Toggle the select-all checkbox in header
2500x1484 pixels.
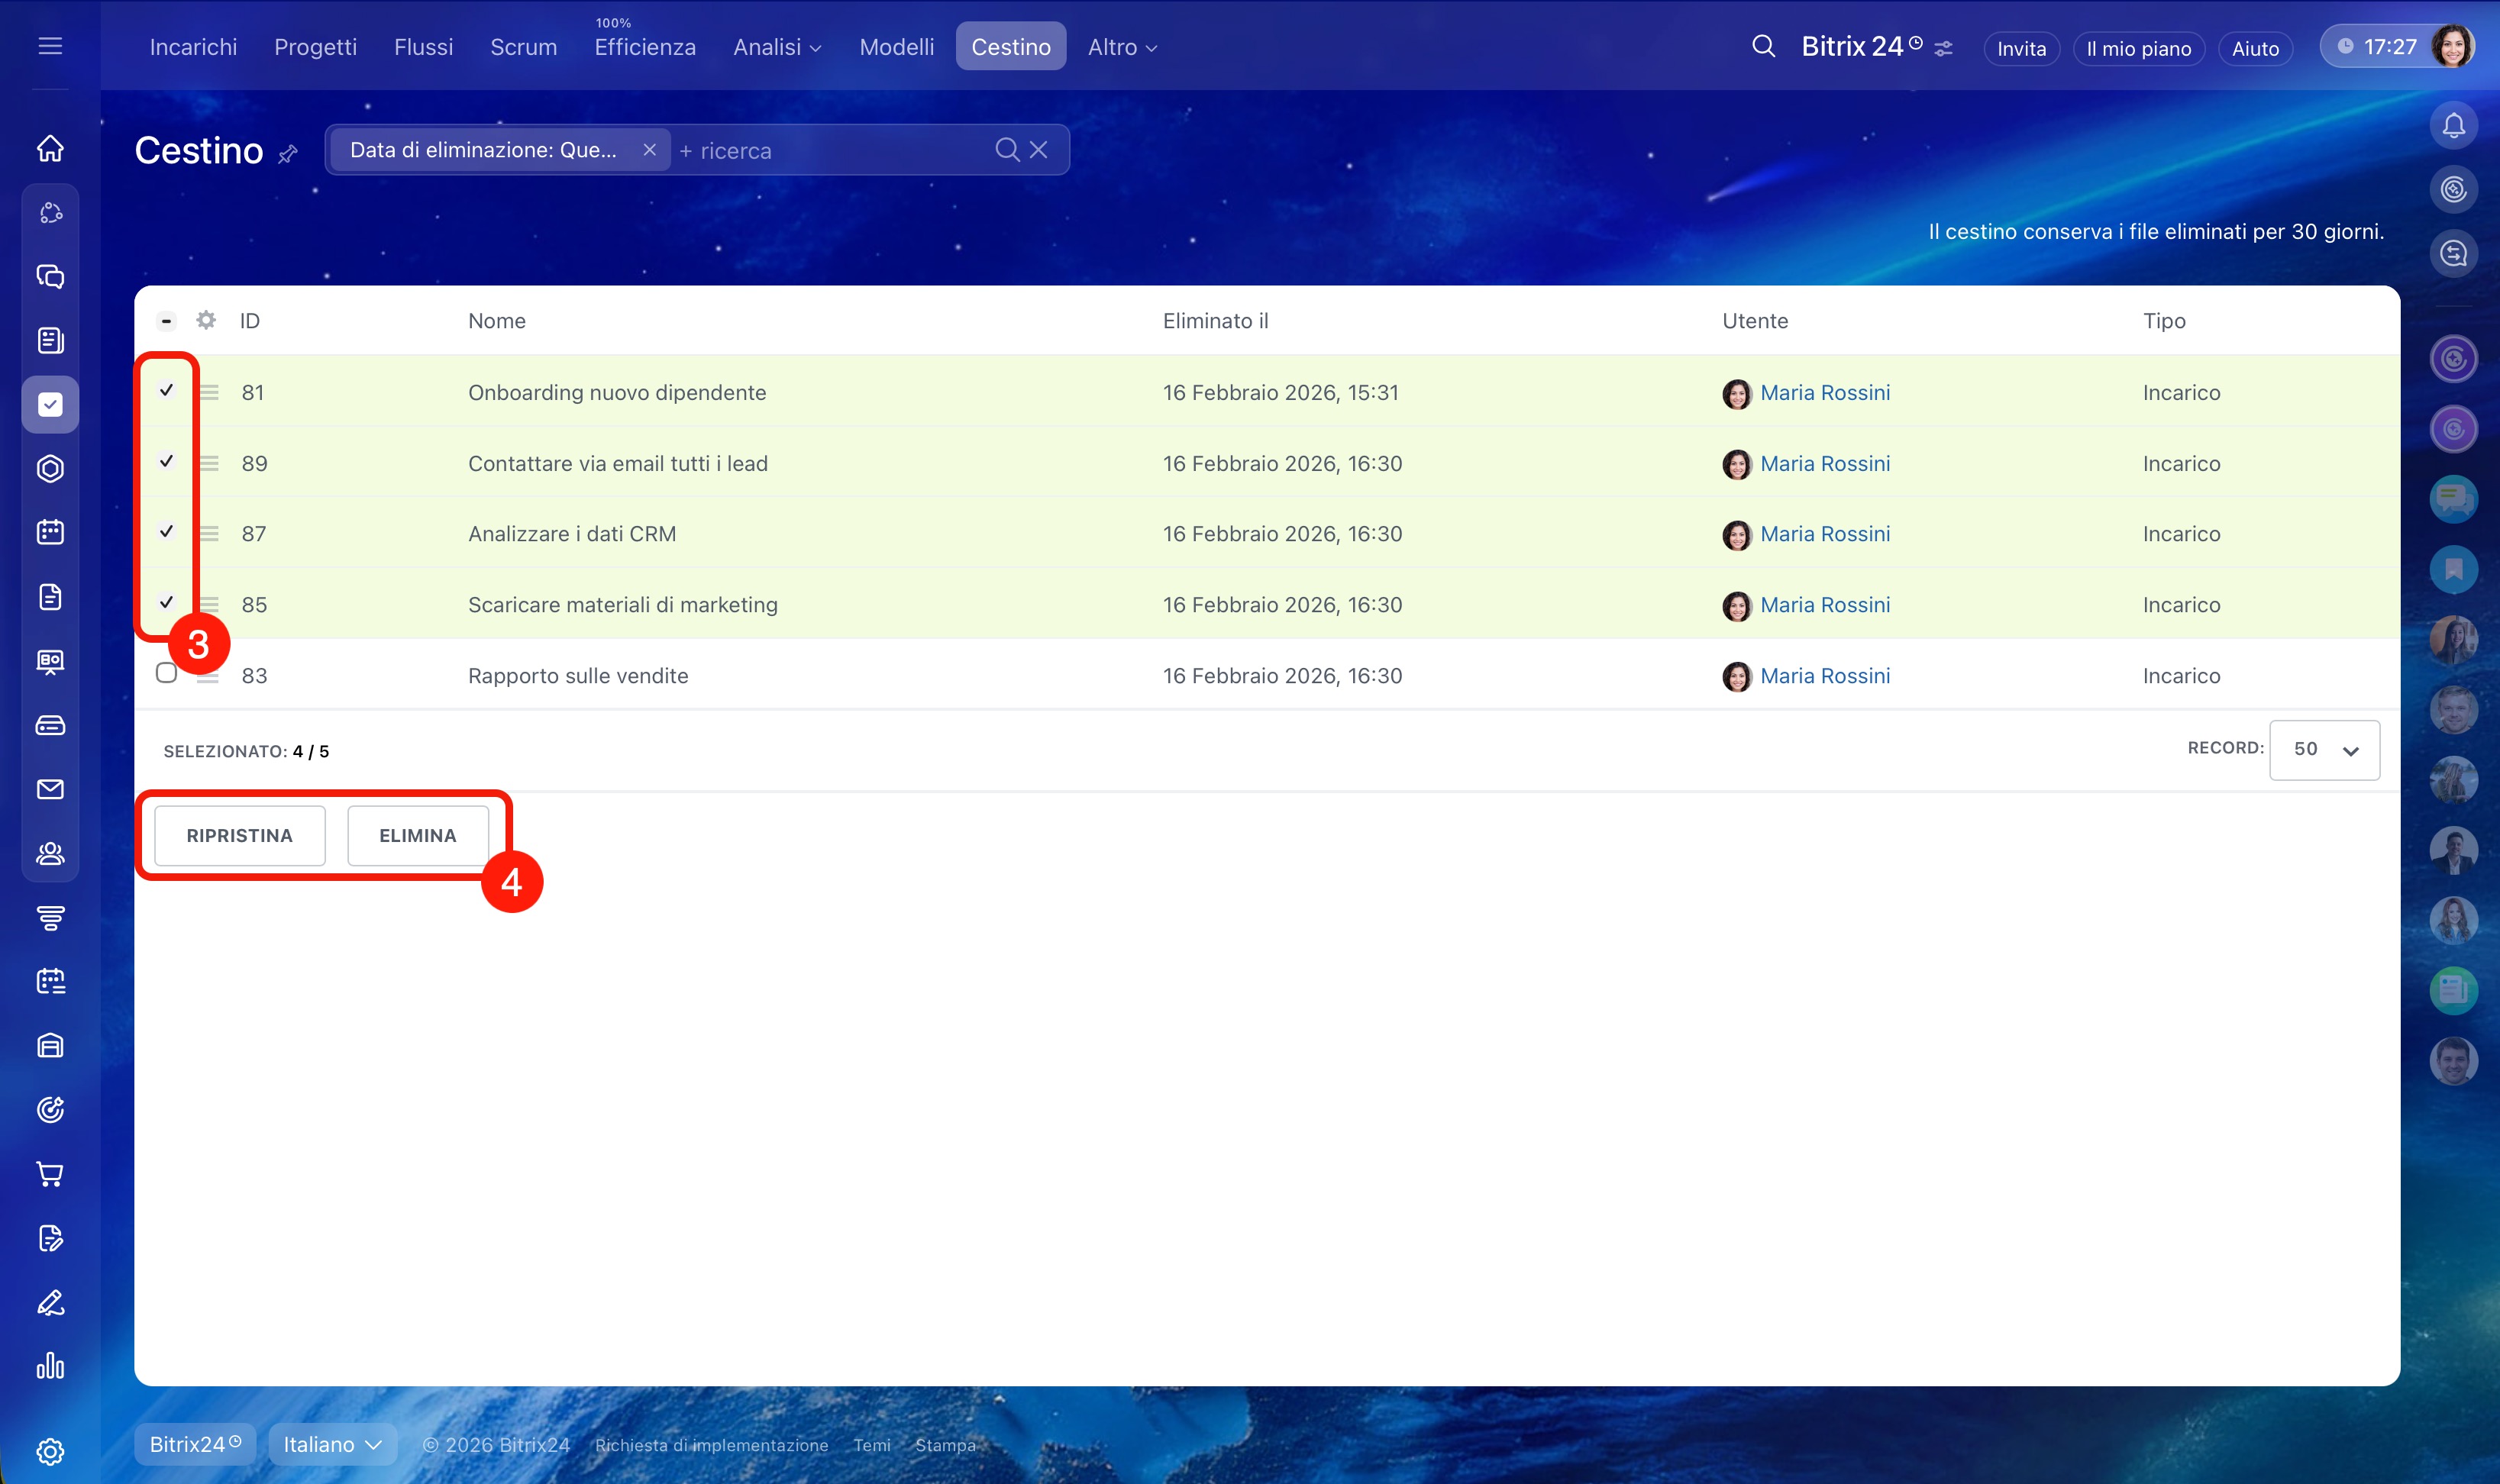click(166, 321)
